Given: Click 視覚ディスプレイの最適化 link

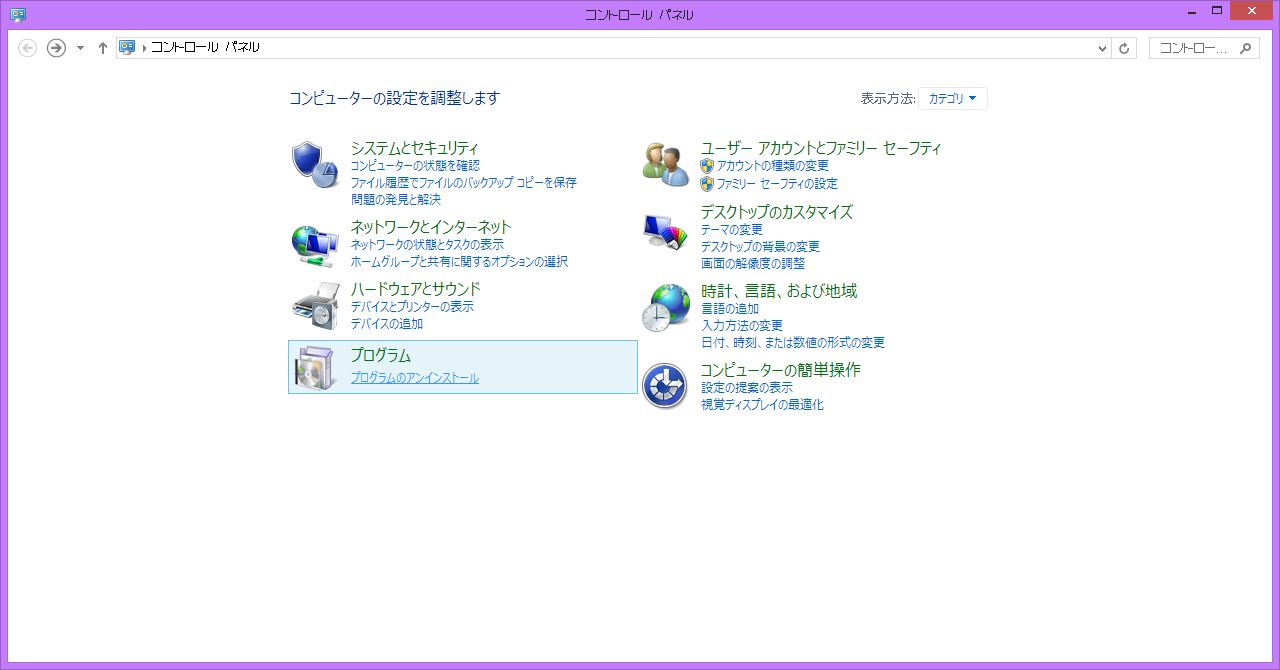Looking at the screenshot, I should (762, 405).
